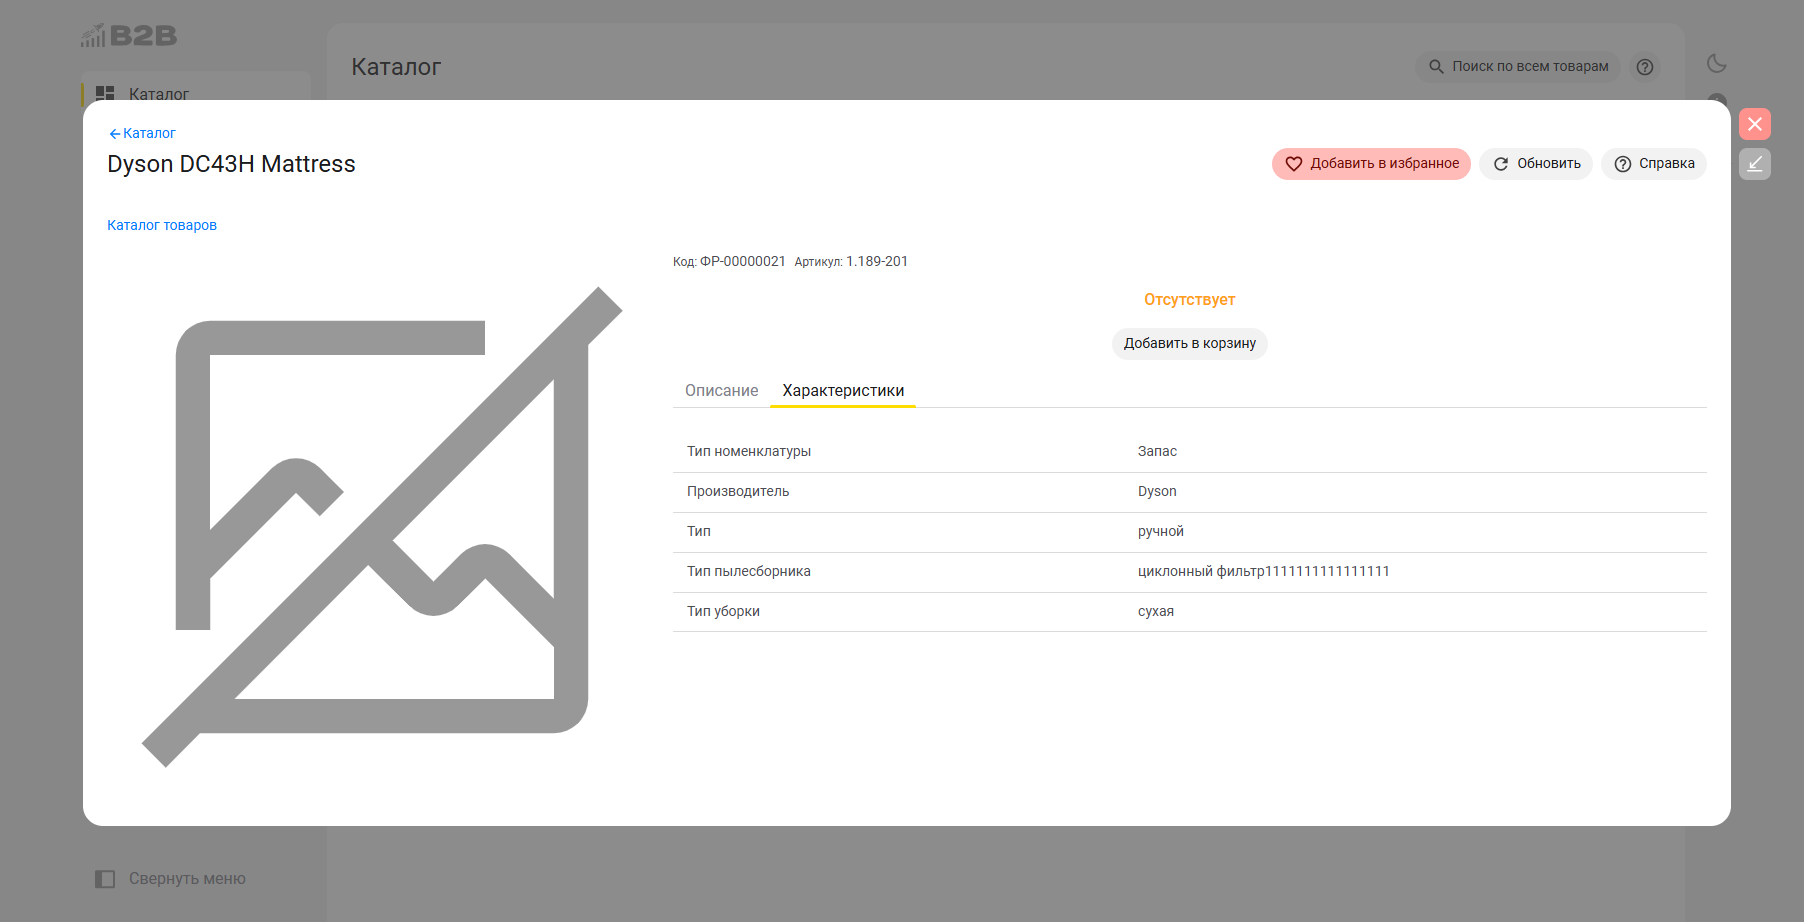Click Свернуть меню in sidebar

pos(187,879)
